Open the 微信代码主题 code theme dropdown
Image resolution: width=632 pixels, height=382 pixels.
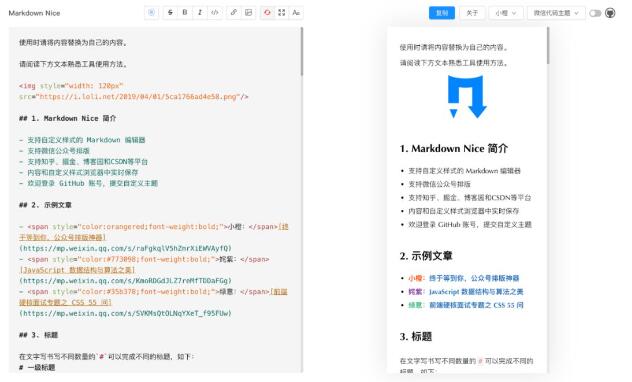(556, 13)
